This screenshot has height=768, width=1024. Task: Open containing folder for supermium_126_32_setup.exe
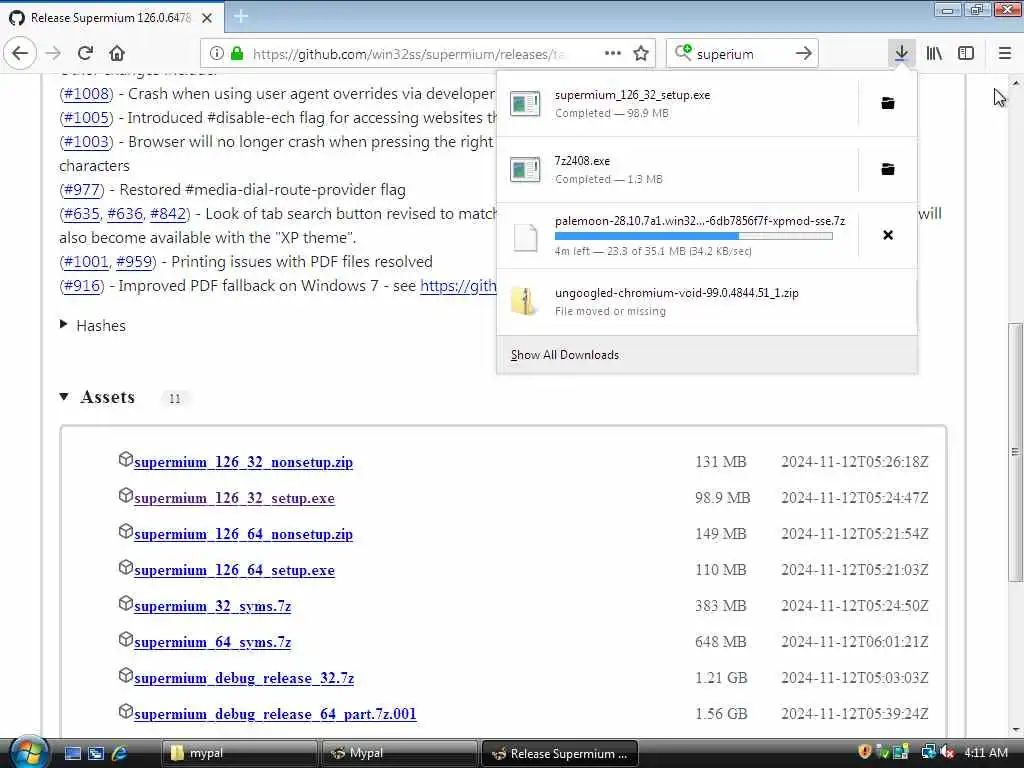pyautogui.click(x=888, y=103)
